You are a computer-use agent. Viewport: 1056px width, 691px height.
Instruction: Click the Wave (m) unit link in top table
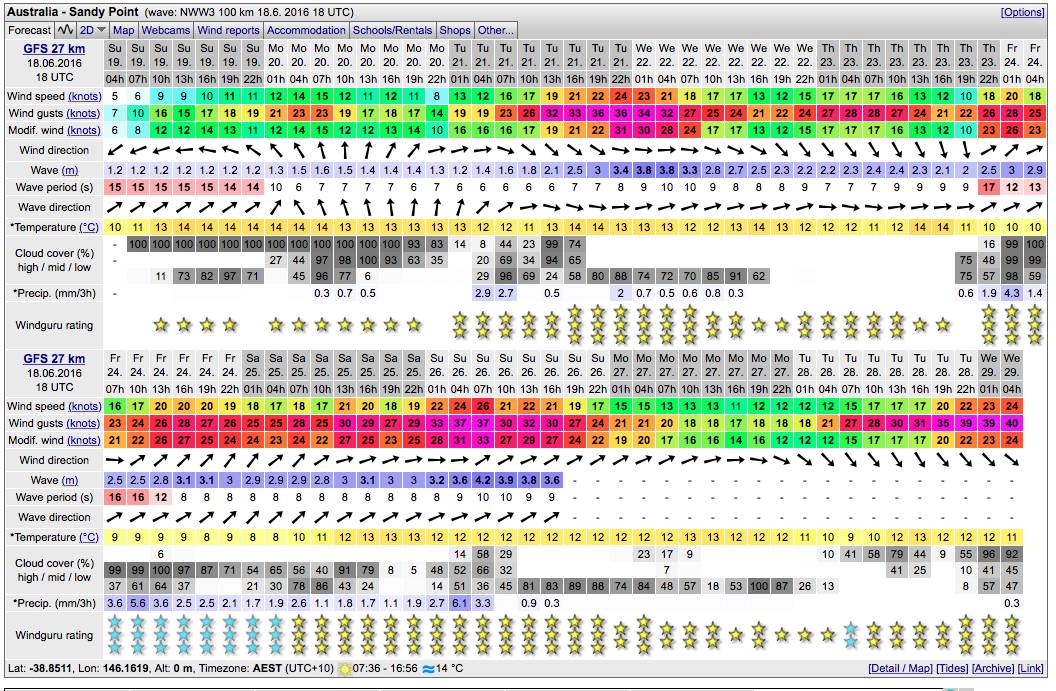pos(70,171)
